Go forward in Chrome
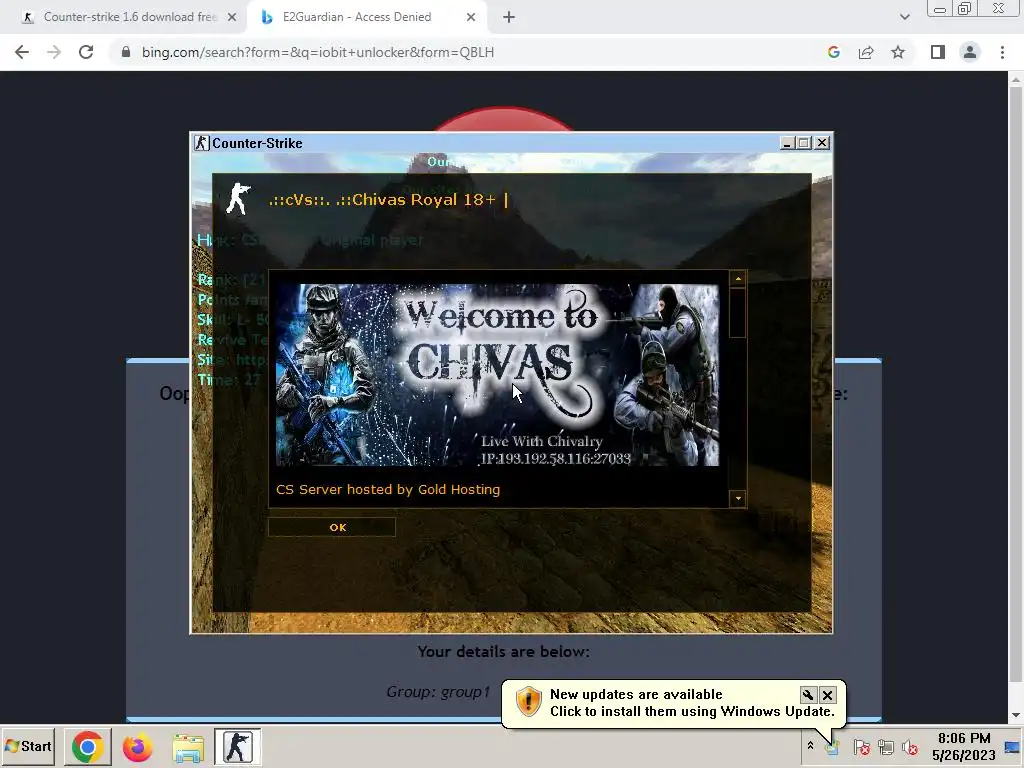1024x768 pixels. click(x=54, y=52)
